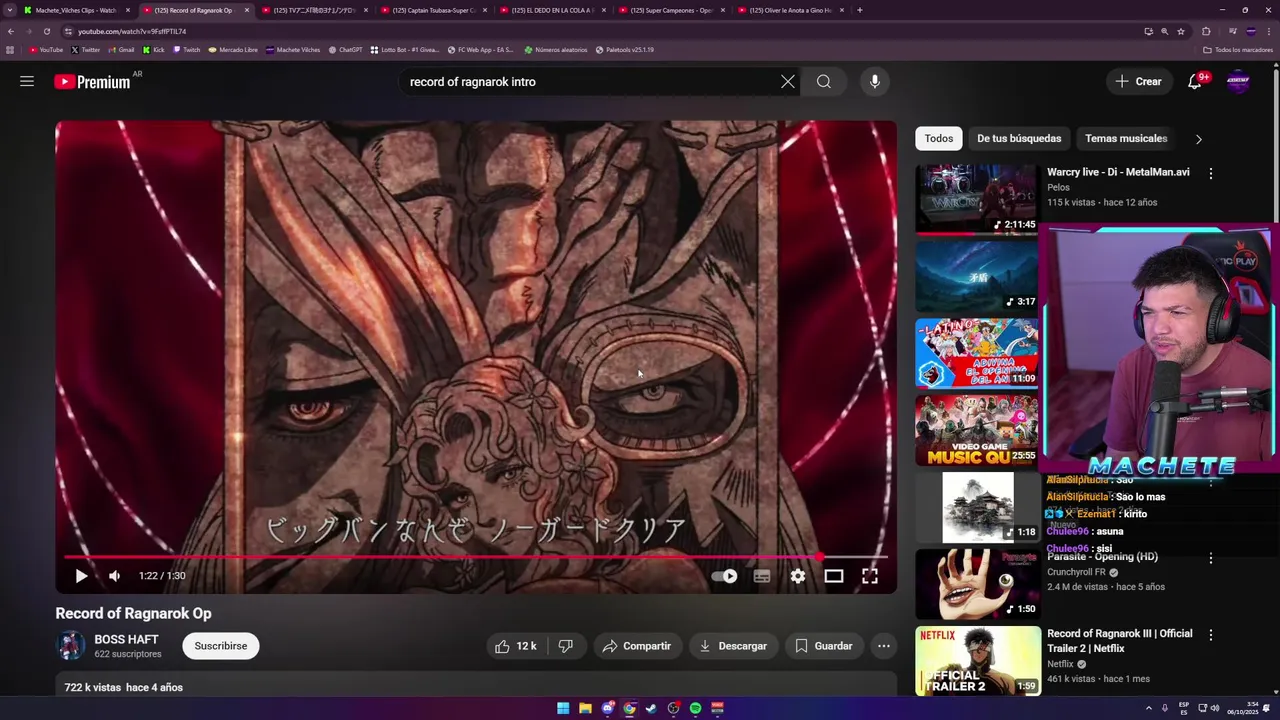The height and width of the screenshot is (720, 1280).
Task: Show hidden system tray icons
Action: coord(1148,708)
